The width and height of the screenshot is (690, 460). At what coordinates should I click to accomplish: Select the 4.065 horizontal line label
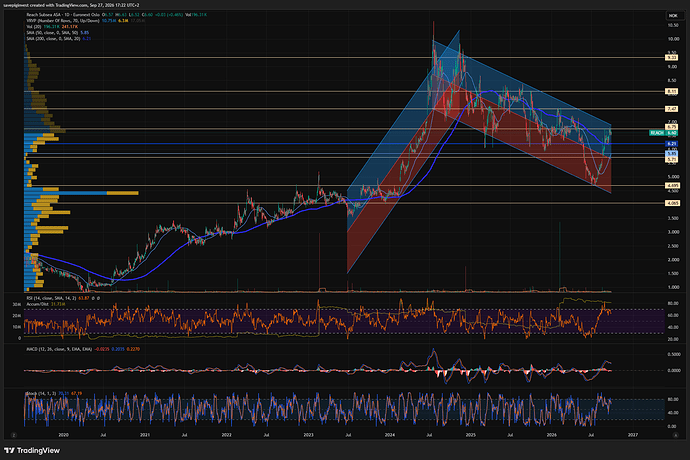[672, 203]
